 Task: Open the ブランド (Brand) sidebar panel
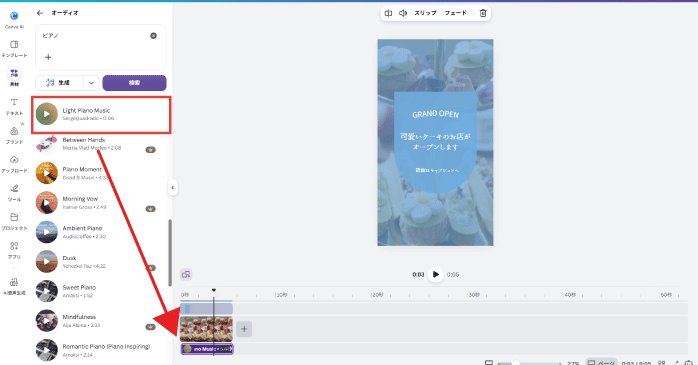14,135
